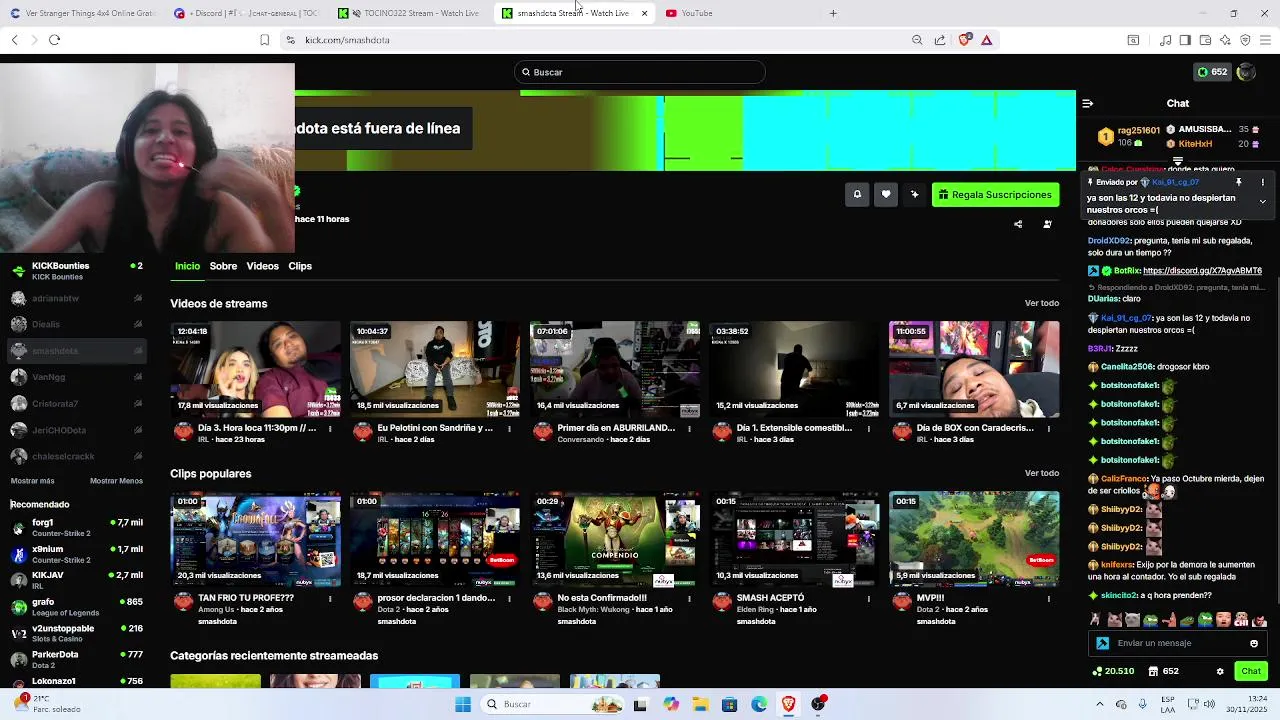Open the Brave VPN shield icon

click(1245, 40)
